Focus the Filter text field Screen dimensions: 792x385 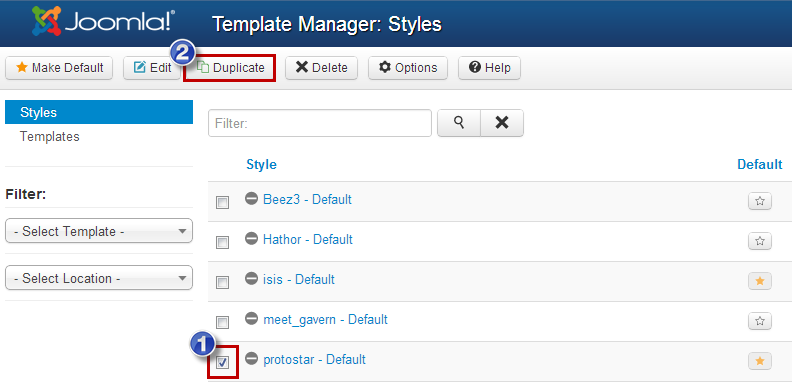point(320,123)
